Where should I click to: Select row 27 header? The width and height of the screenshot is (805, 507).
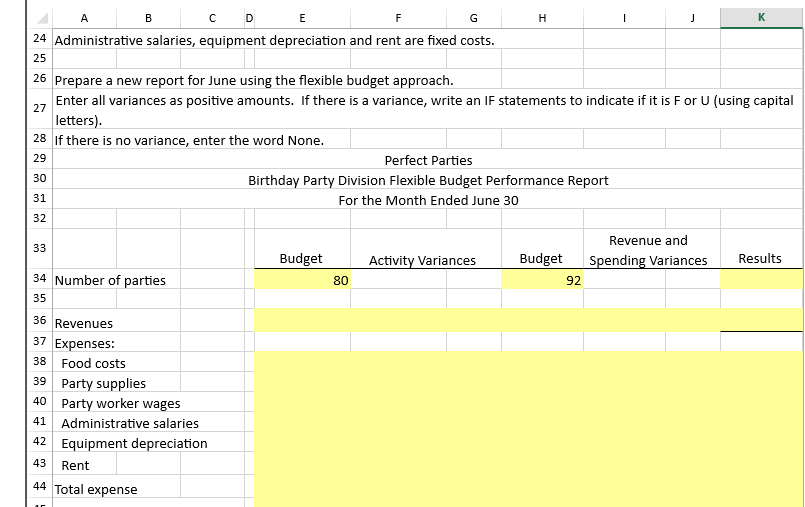tap(40, 108)
